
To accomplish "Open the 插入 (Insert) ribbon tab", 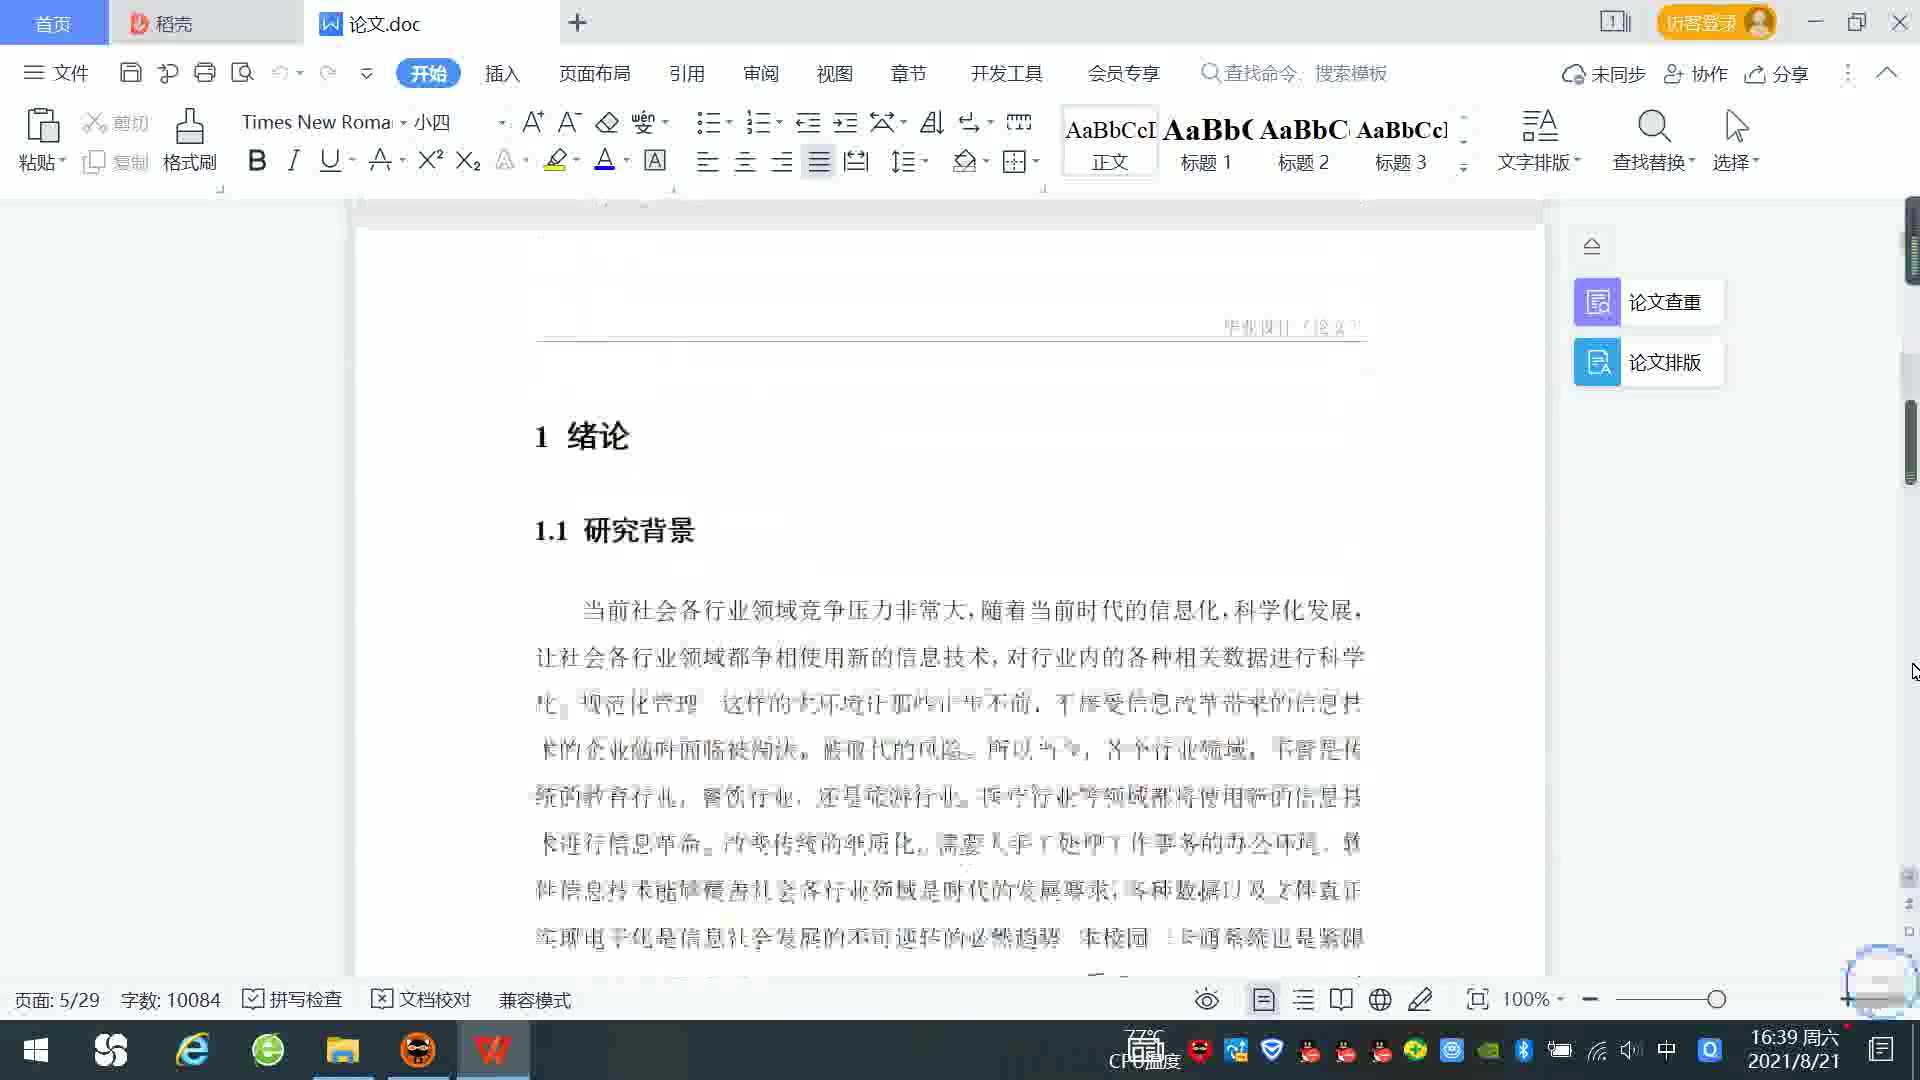I will coord(502,74).
